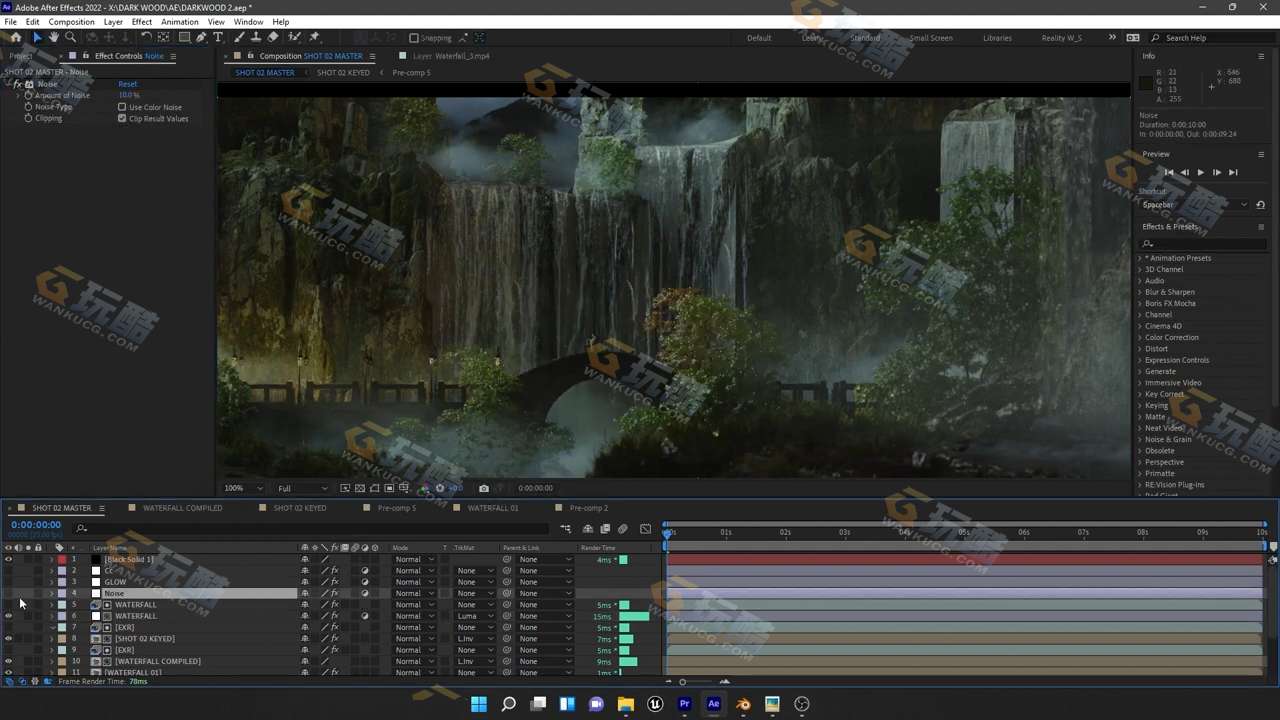Switch to the SHOT 02 KEYED timeline tab
Viewport: 1280px width, 720px height.
pos(300,508)
